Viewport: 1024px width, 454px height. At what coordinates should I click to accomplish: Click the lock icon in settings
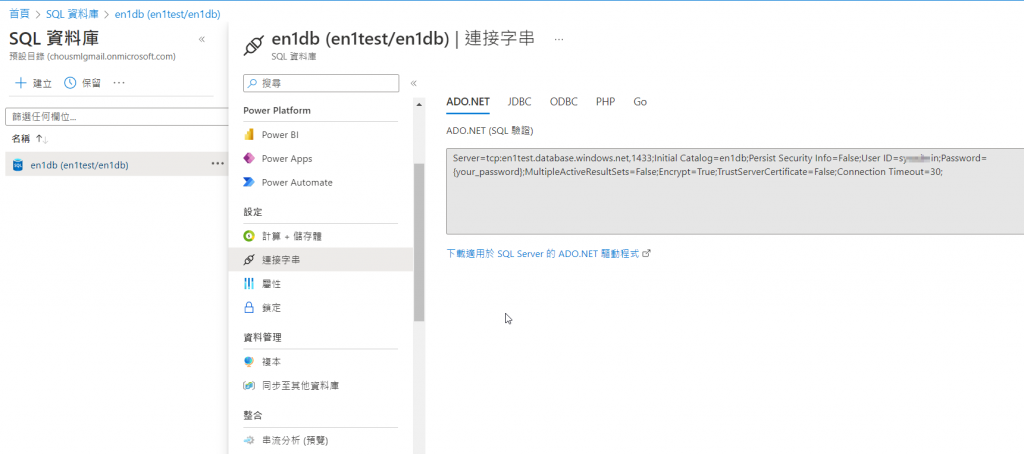point(249,308)
